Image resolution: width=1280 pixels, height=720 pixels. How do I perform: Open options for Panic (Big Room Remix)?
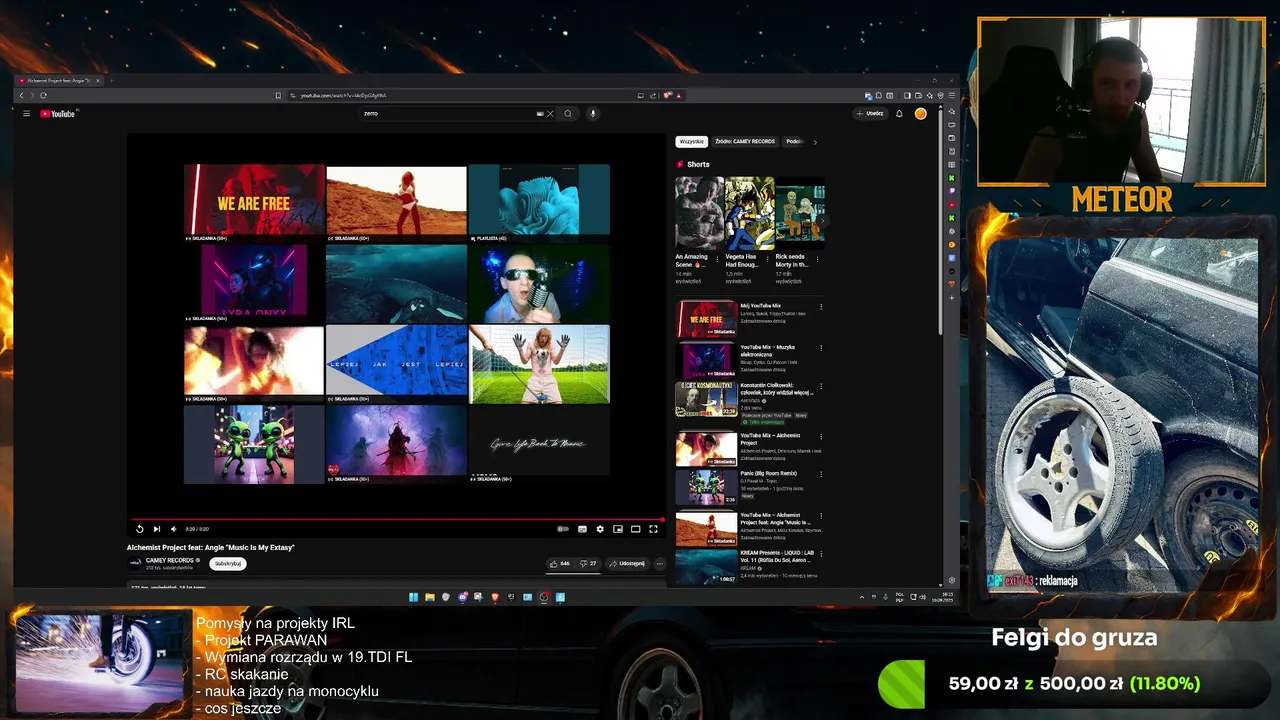(x=821, y=474)
